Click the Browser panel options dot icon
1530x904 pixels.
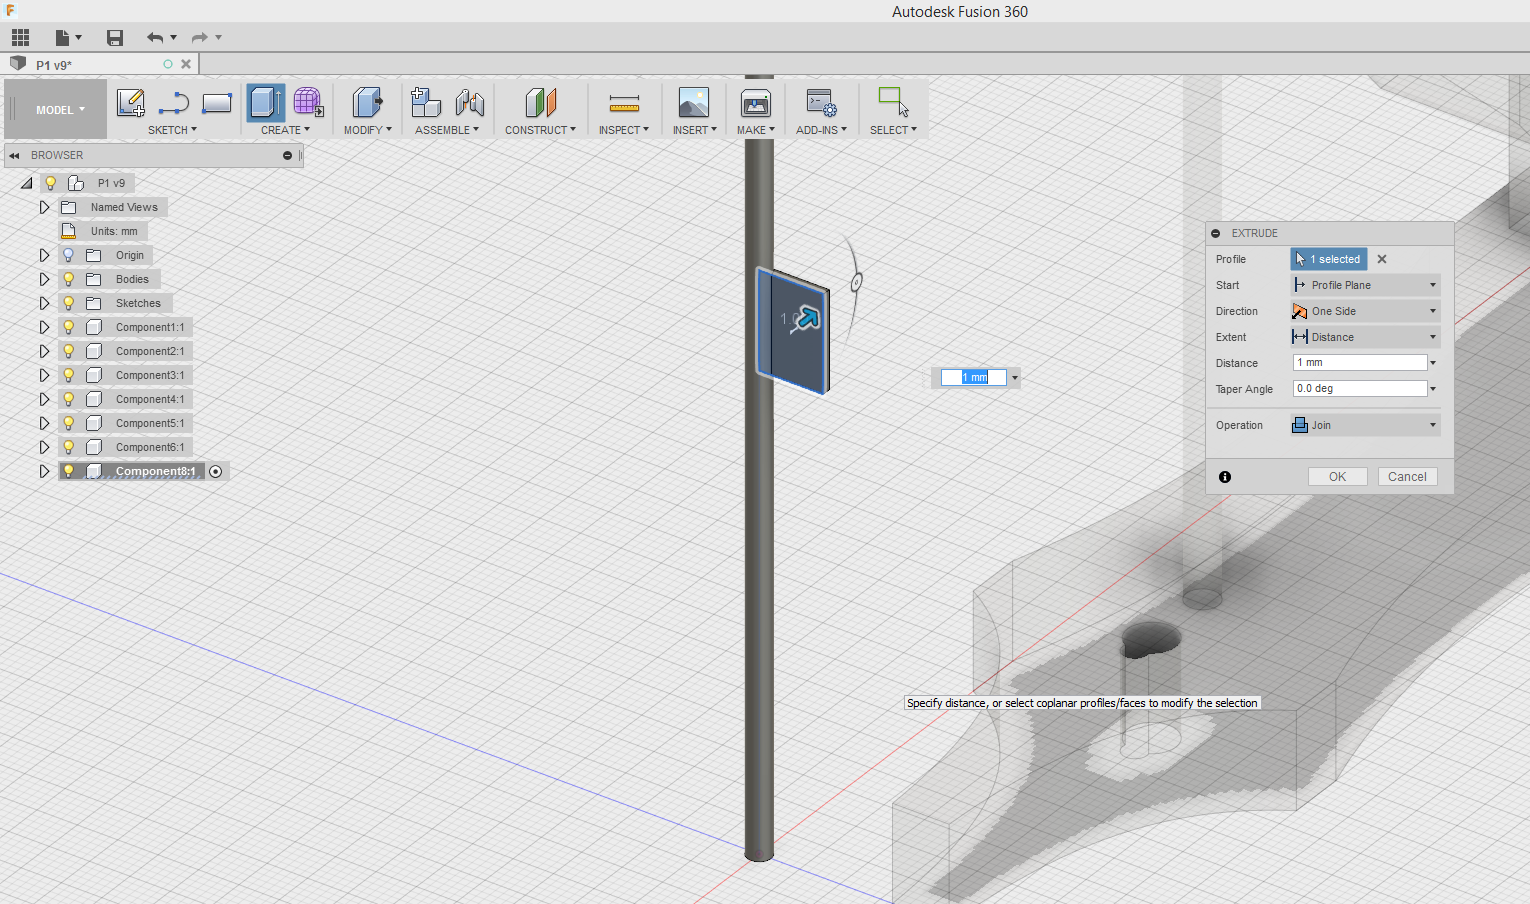pyautogui.click(x=287, y=155)
